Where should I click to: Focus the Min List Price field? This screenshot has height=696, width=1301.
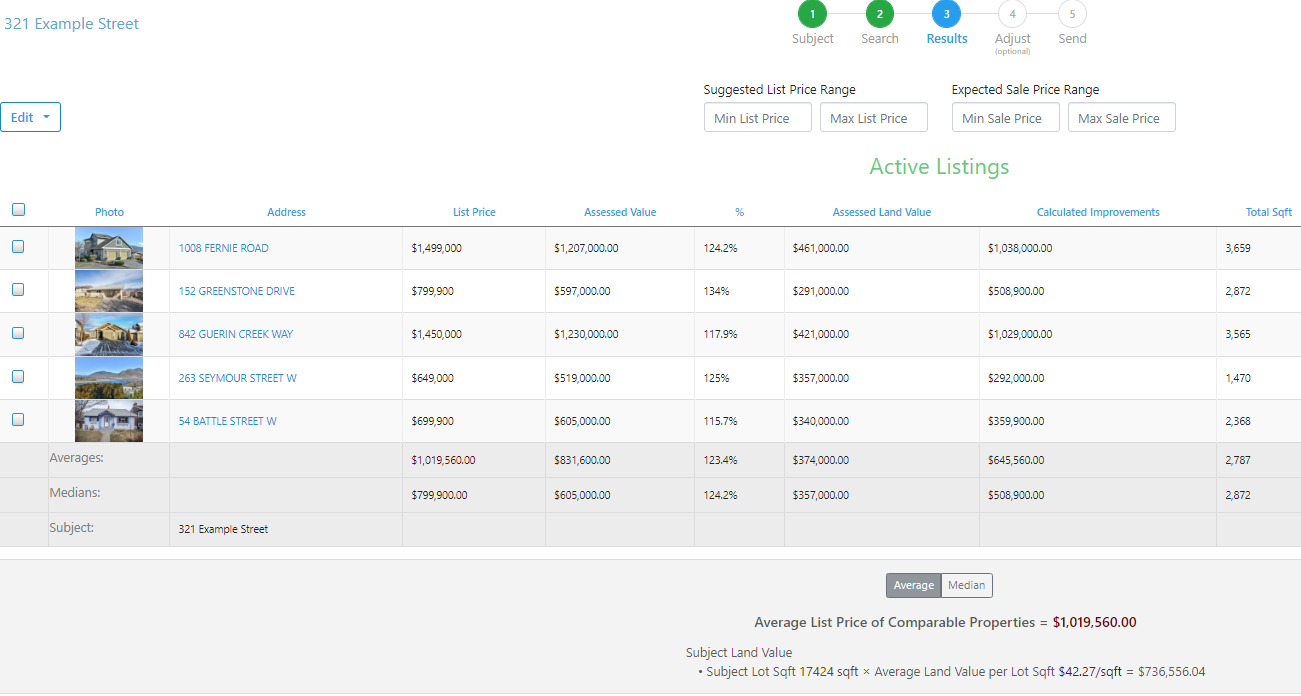pos(758,118)
